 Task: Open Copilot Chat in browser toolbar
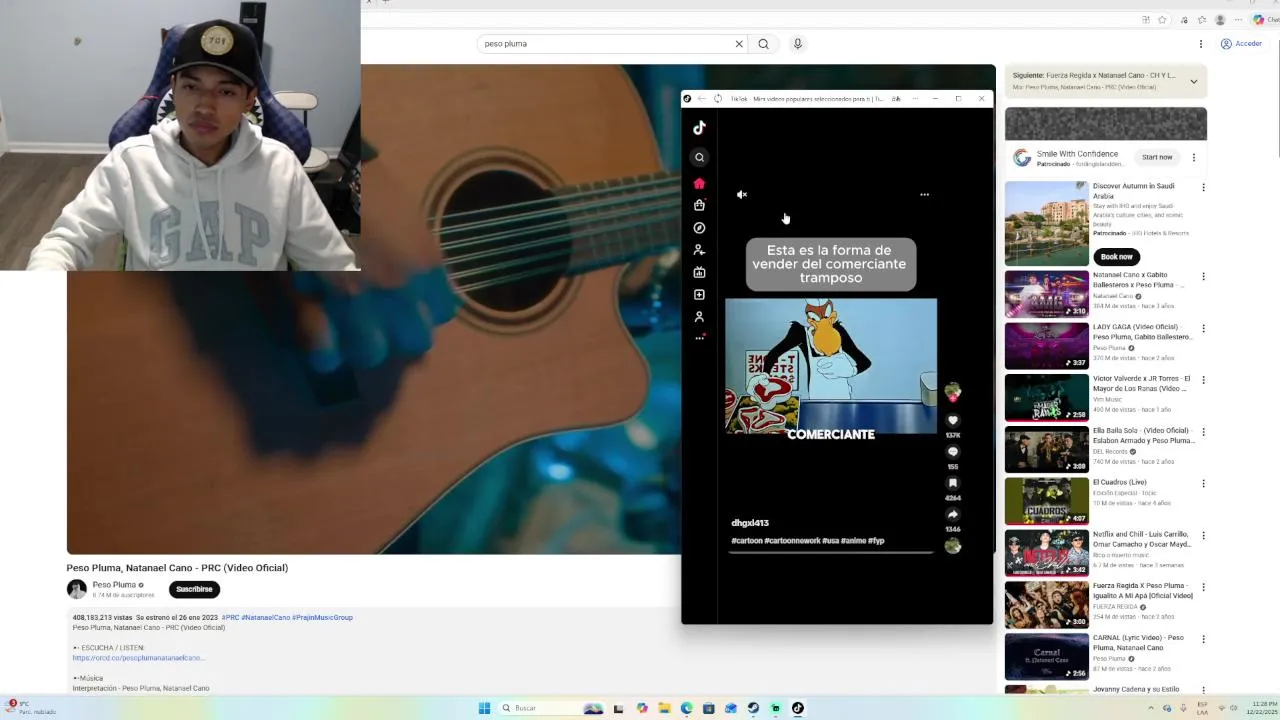(1264, 20)
